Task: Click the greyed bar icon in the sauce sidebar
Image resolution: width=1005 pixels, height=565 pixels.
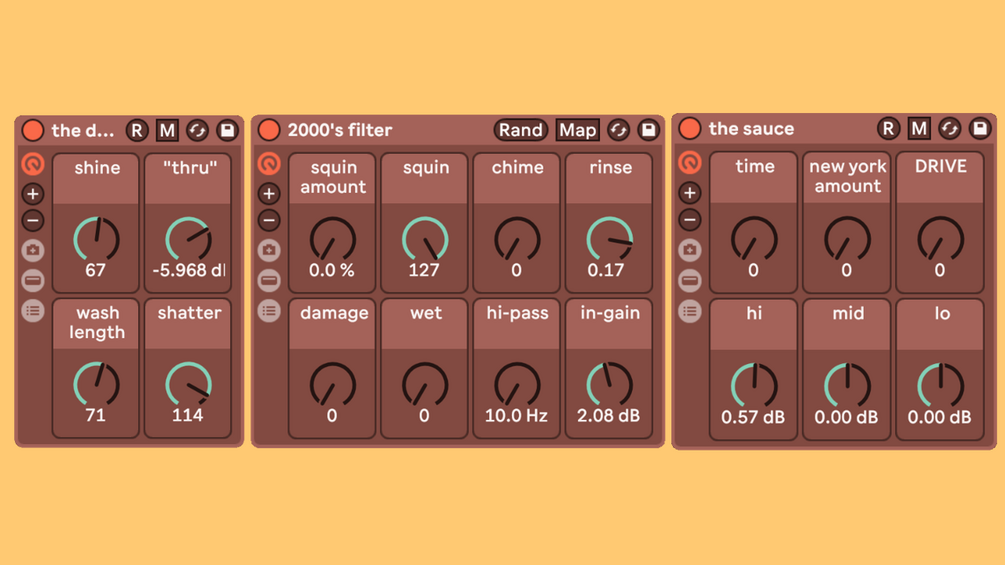Action: [690, 280]
